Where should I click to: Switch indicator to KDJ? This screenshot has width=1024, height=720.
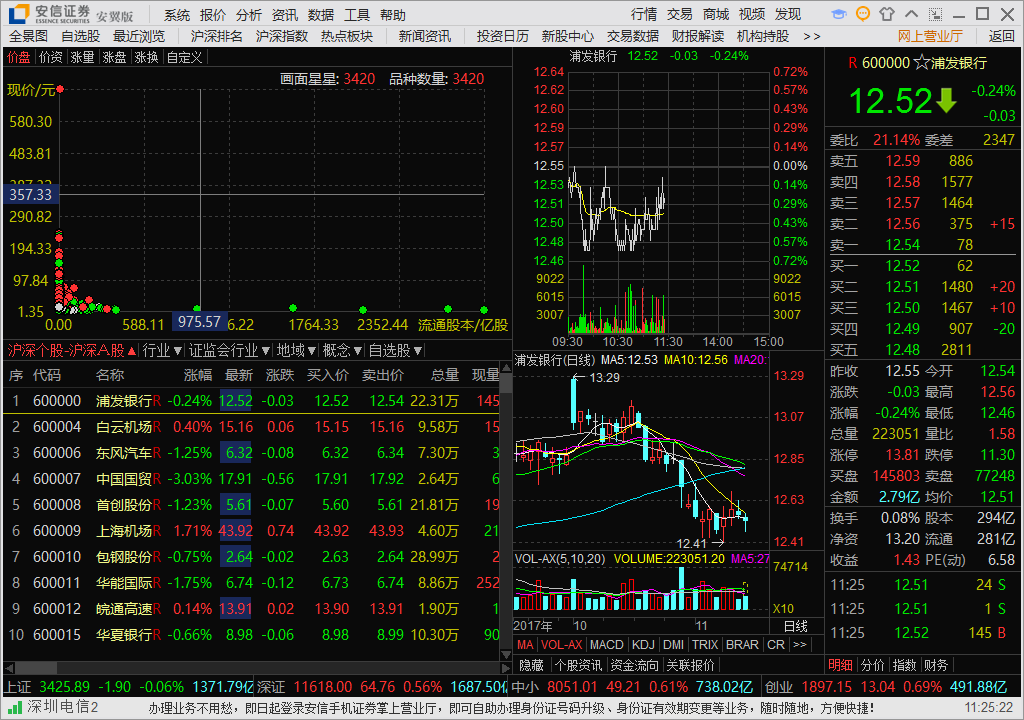point(643,645)
